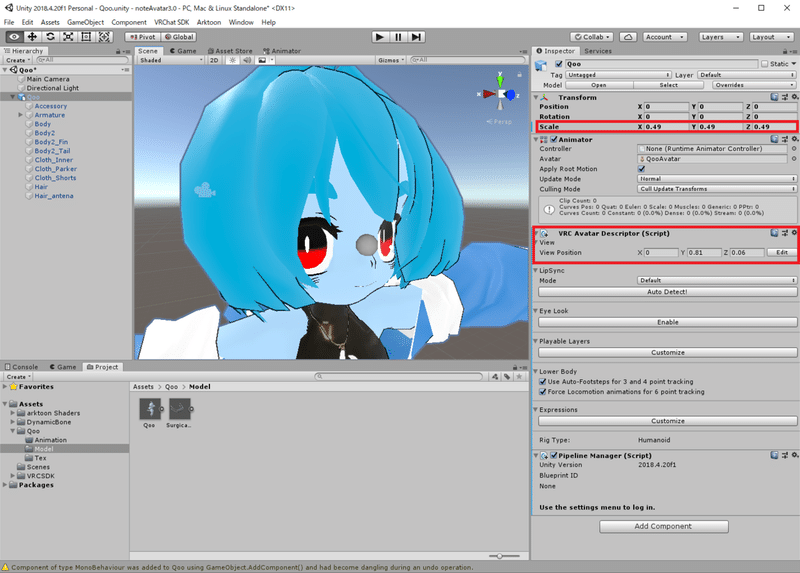Screen dimensions: 800x573
Task: Open the GameObject menu
Action: 85,22
